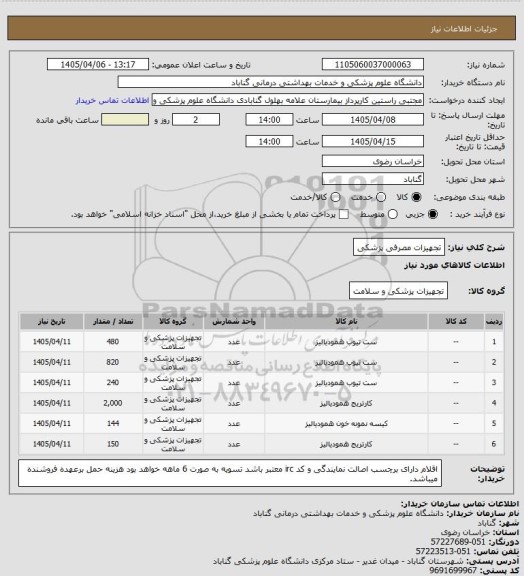This screenshot has height=576, width=524.
Task: Click the جزئیات اطلاعات نیاز header bar
Action: [x=262, y=28]
